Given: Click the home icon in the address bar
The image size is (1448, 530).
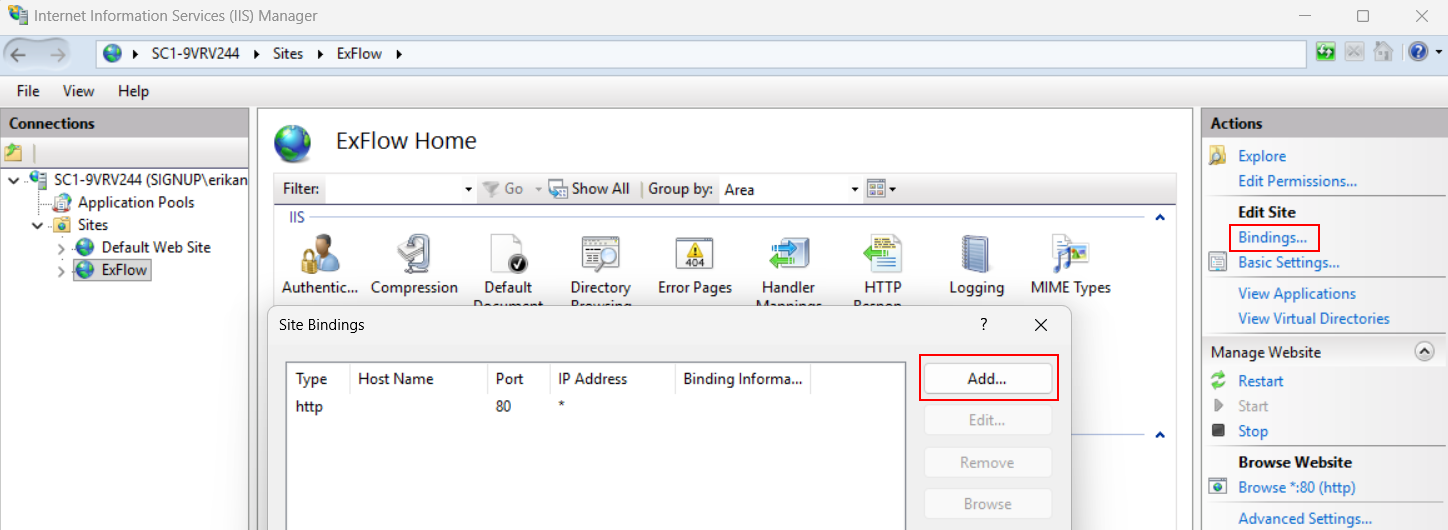Looking at the screenshot, I should point(1383,52).
